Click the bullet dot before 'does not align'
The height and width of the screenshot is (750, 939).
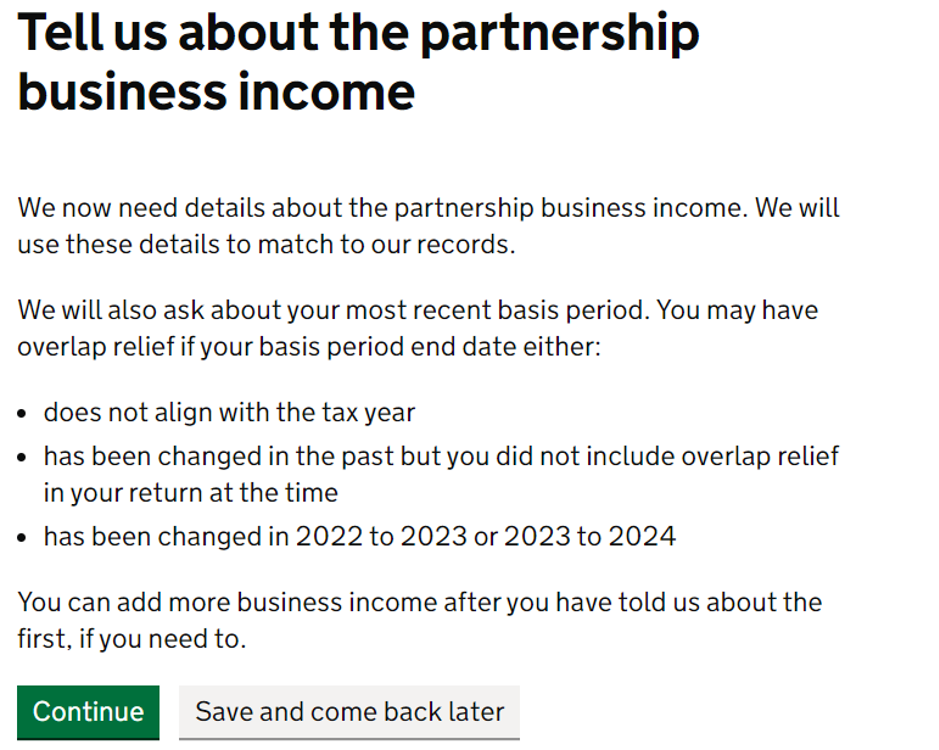(x=25, y=413)
